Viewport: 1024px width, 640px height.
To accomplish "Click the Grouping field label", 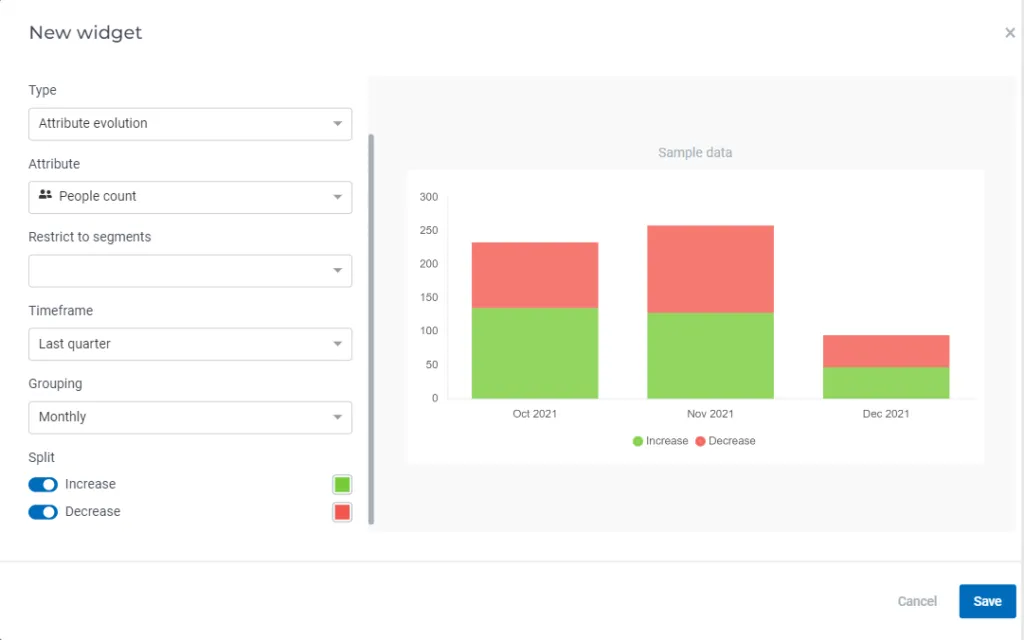I will coord(55,384).
